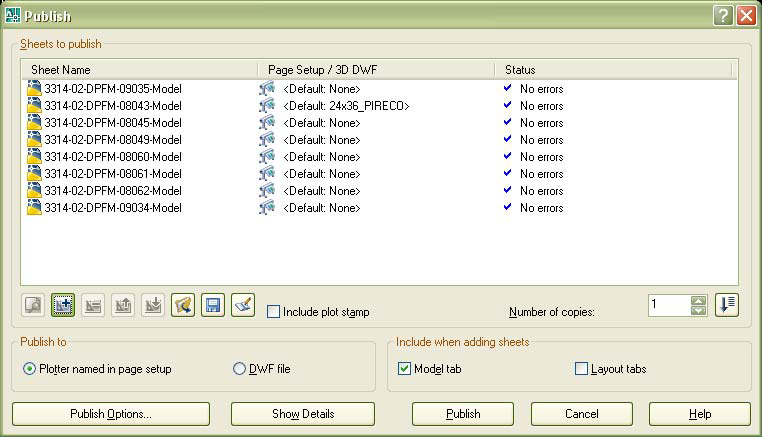Increase number of copies with up arrow
Screen dimensions: 762x437
pos(698,301)
